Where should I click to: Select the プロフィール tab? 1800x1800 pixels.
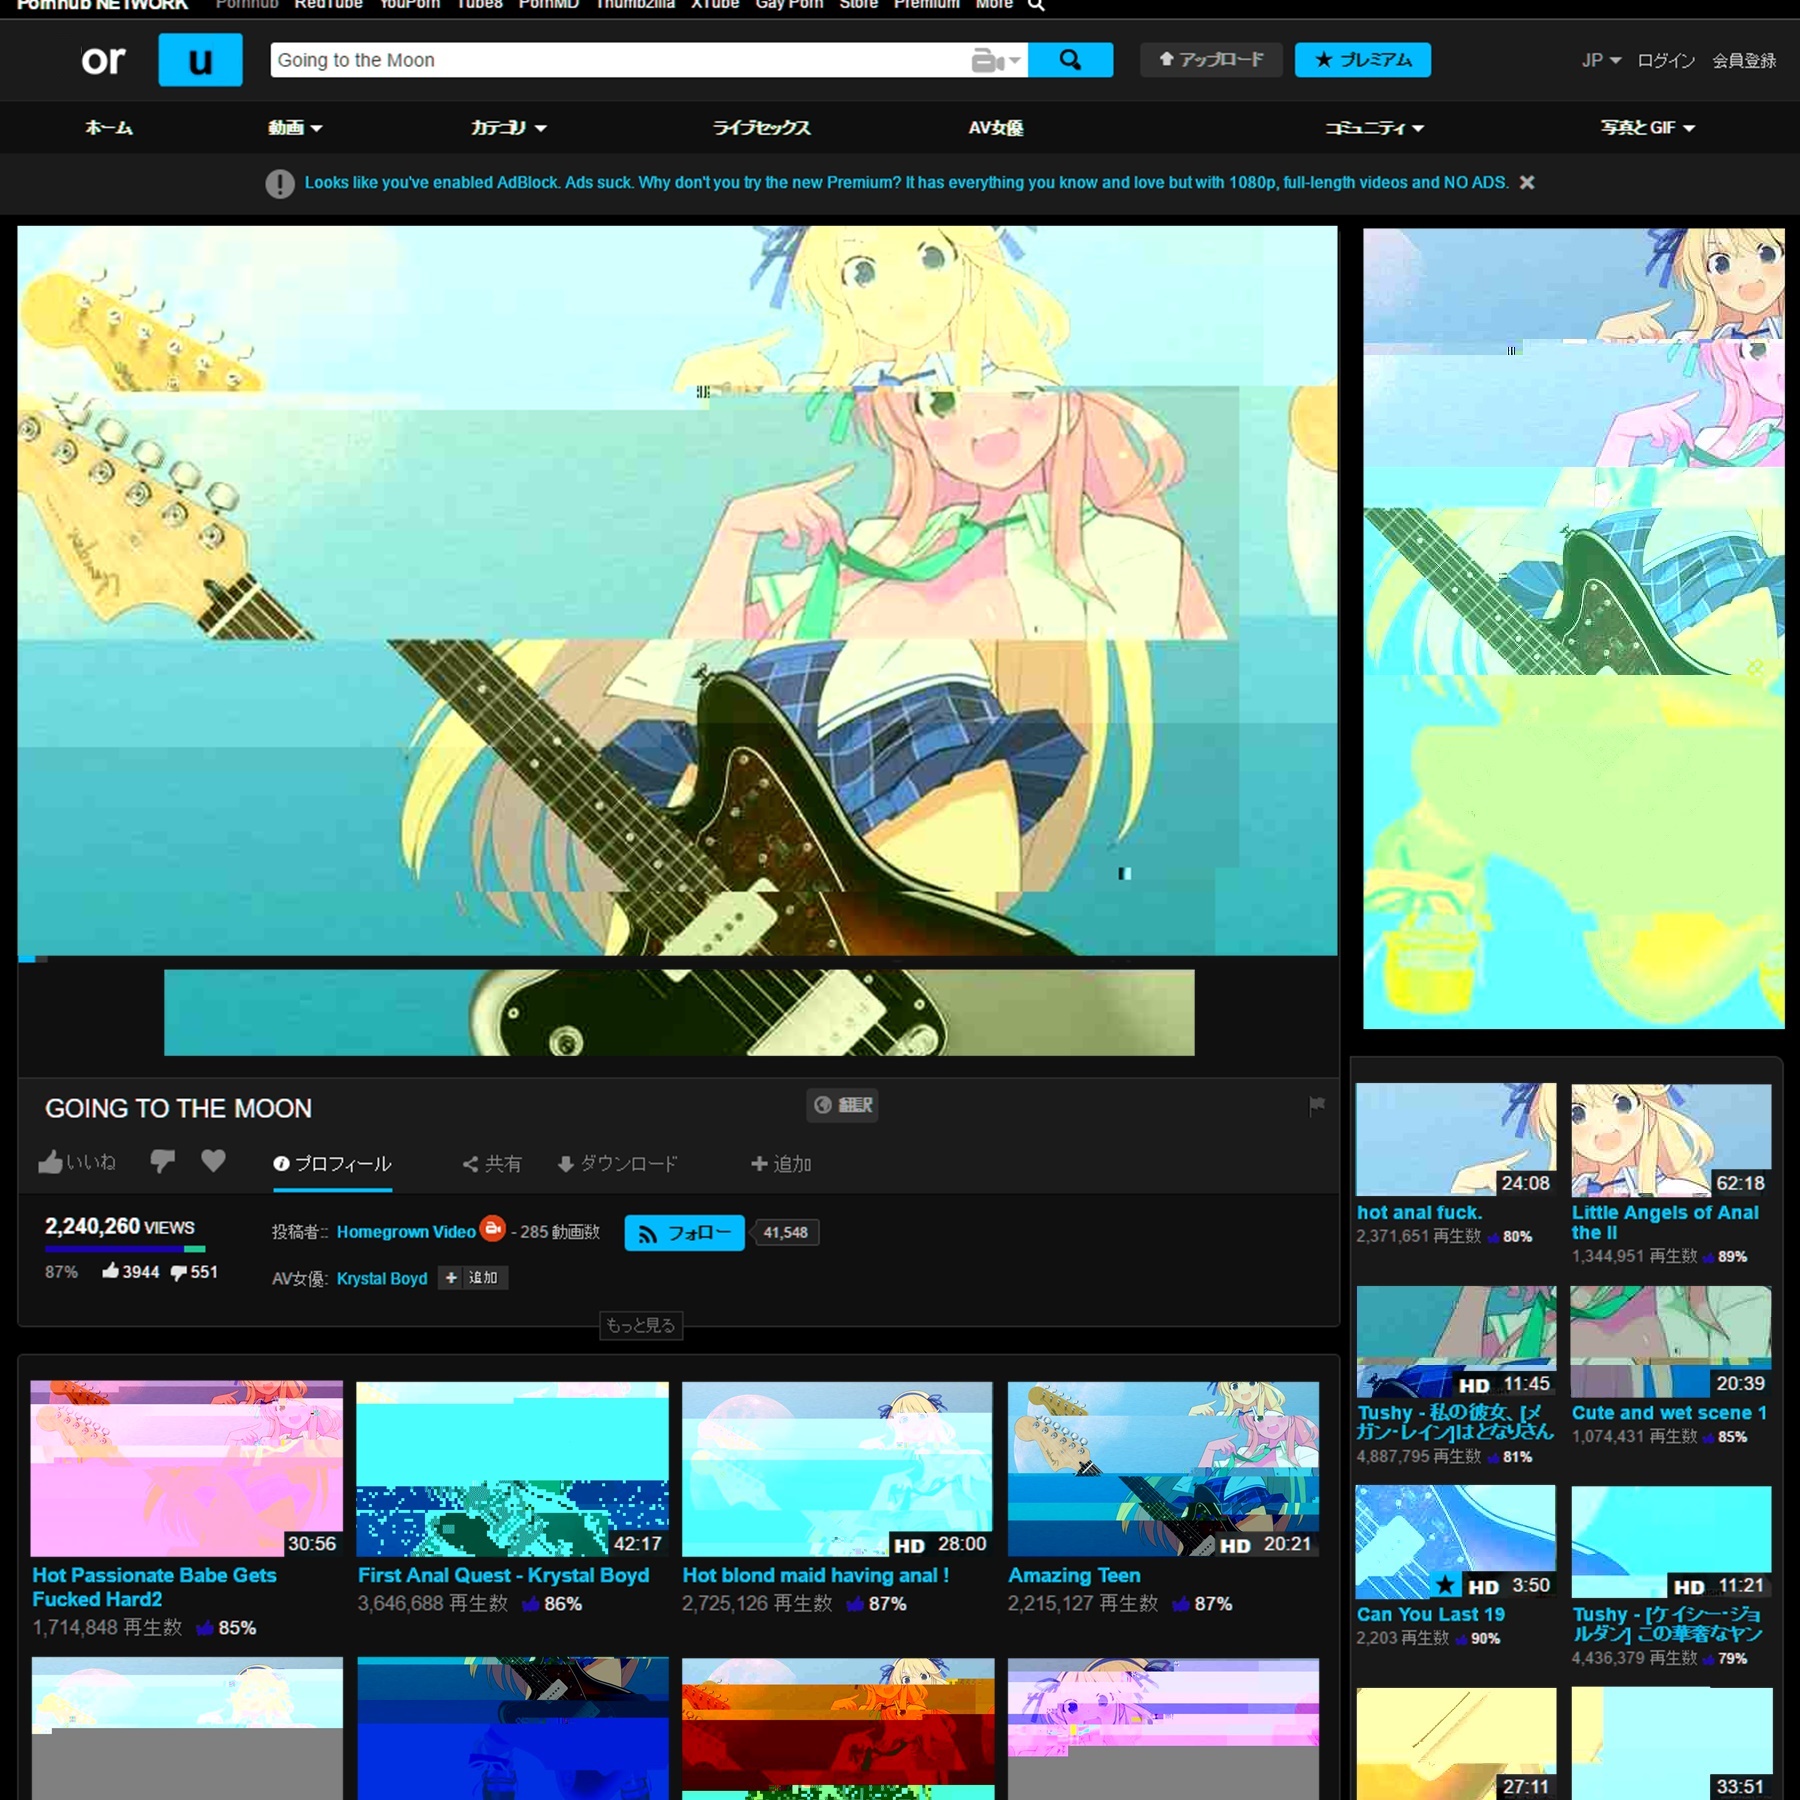[x=332, y=1164]
